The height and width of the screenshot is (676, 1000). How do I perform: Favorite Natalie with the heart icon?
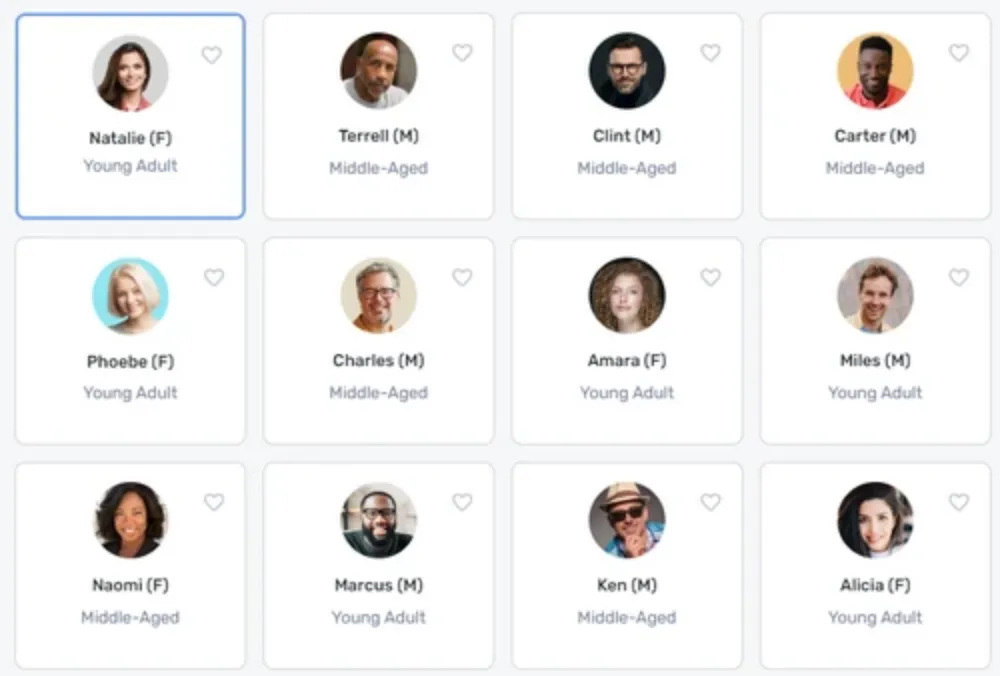(x=212, y=55)
